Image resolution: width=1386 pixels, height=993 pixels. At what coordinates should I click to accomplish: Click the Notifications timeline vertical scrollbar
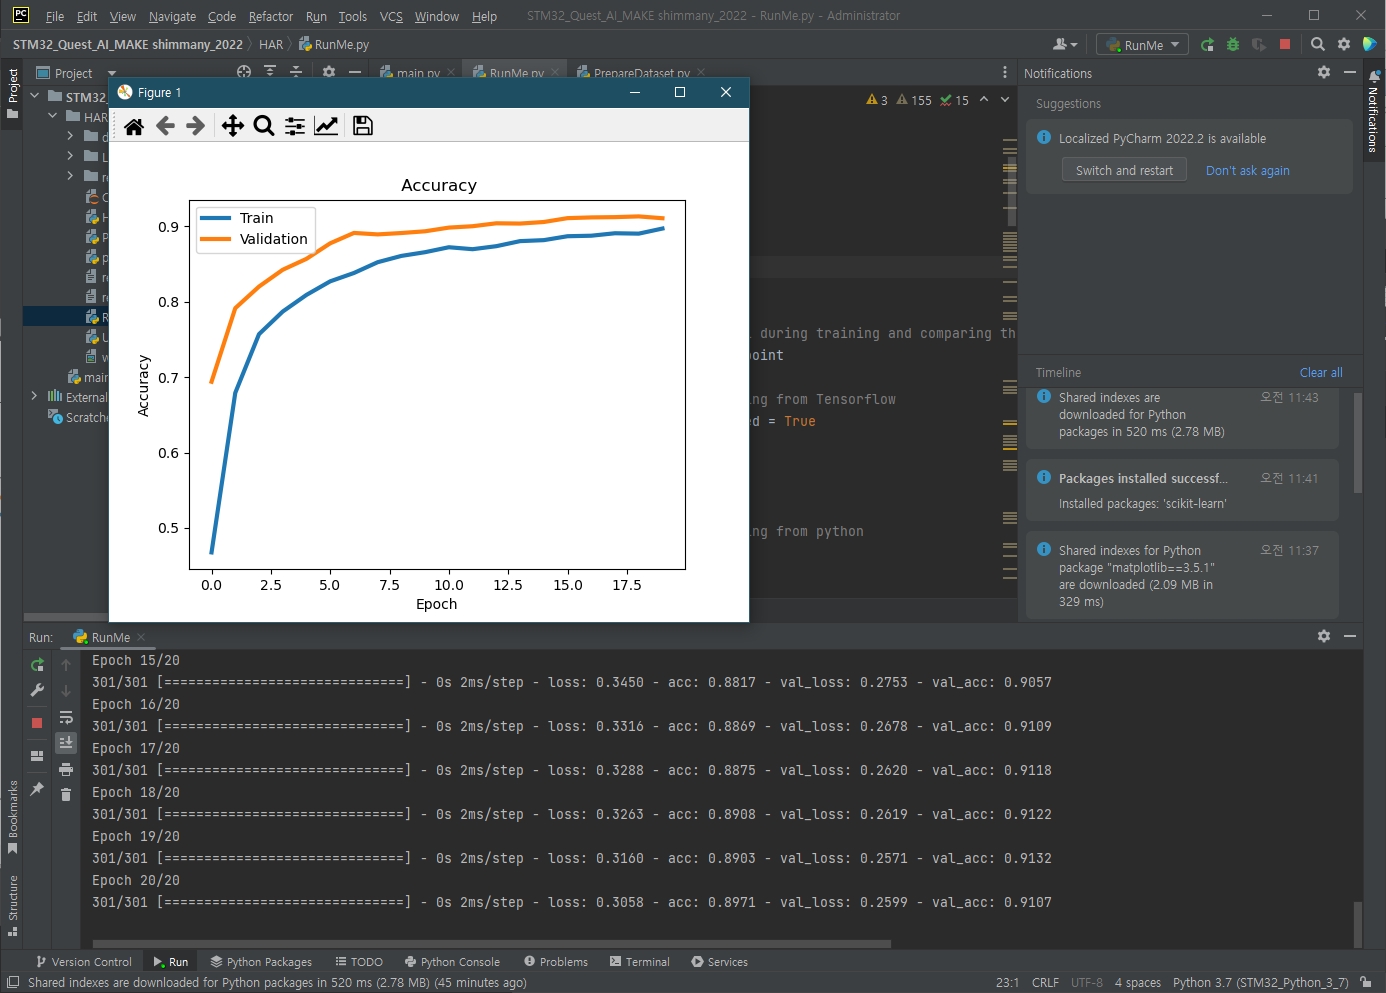(1358, 443)
